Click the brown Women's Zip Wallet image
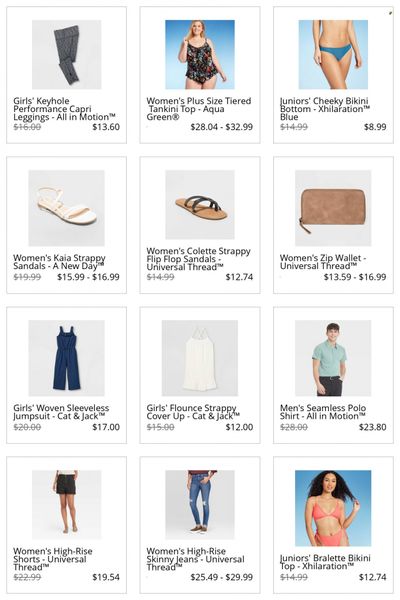 coord(333,208)
